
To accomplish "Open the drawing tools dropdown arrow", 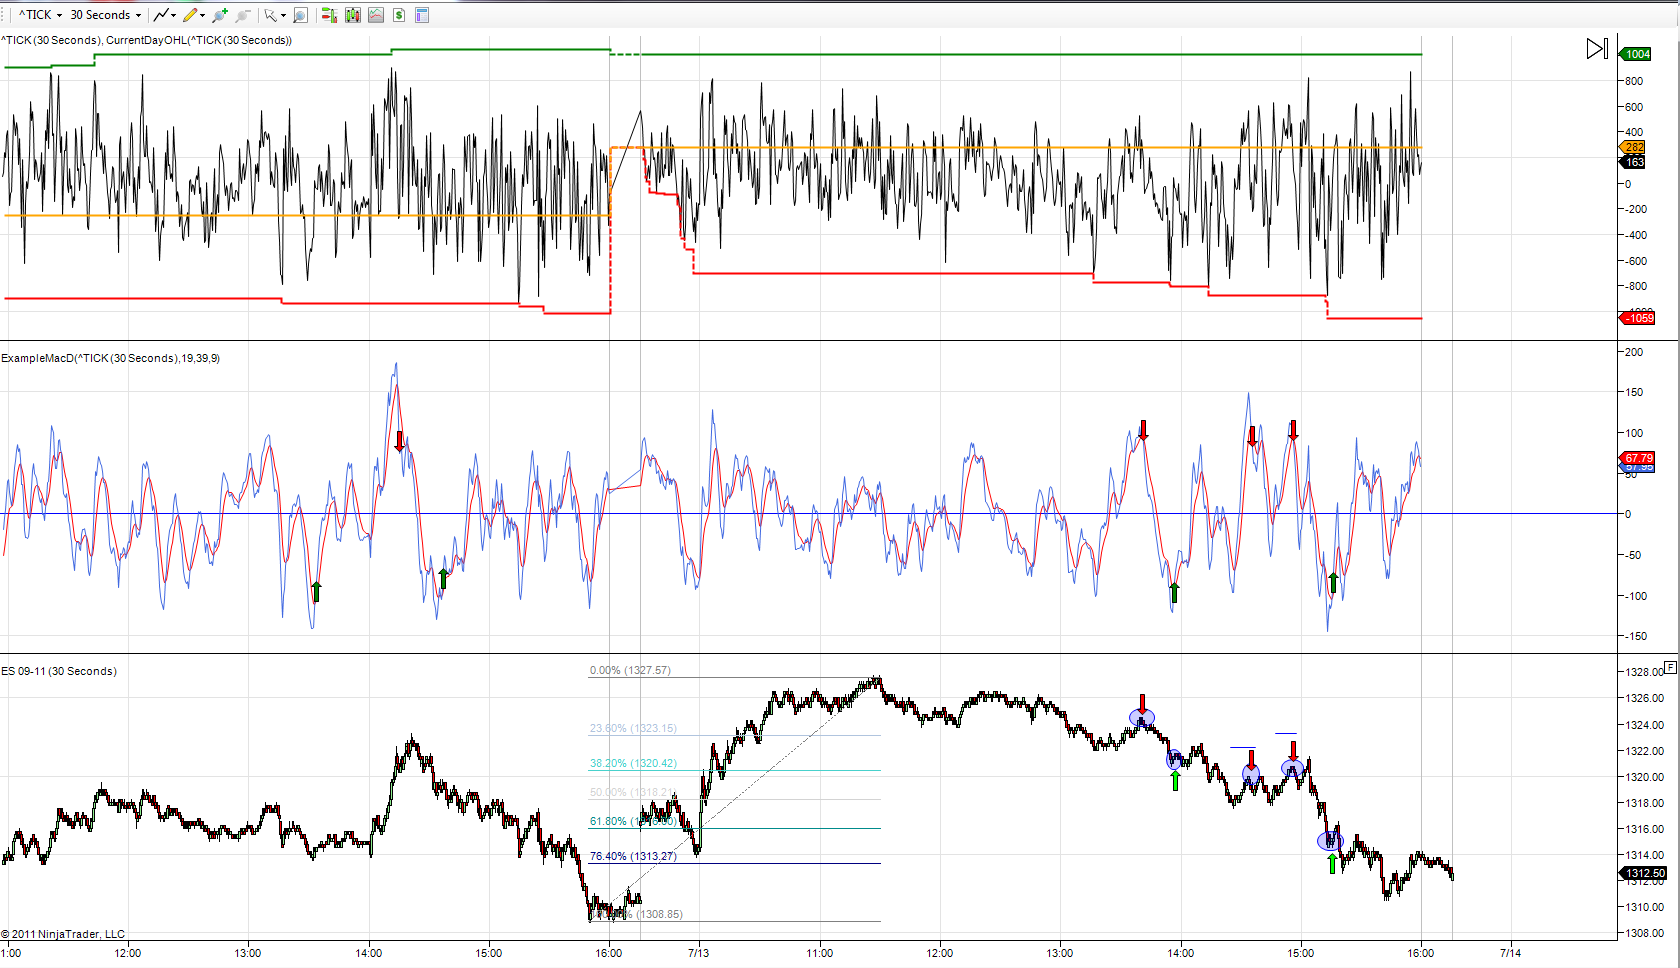I will coord(202,16).
